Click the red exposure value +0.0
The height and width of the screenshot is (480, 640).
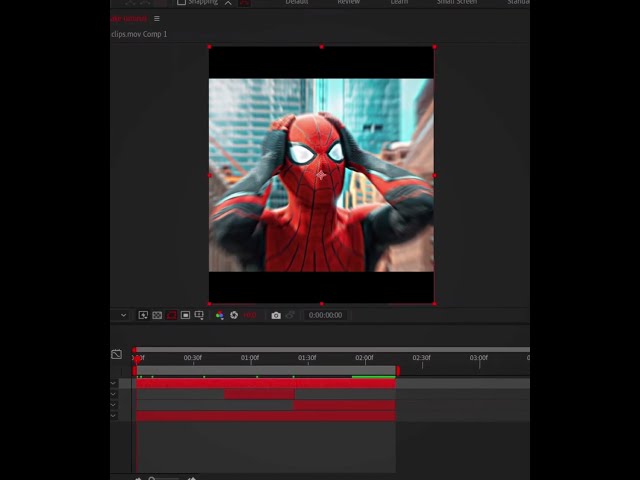coord(250,315)
